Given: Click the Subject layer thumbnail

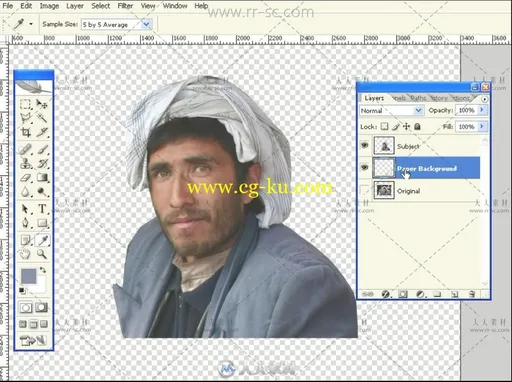Looking at the screenshot, I should point(384,146).
